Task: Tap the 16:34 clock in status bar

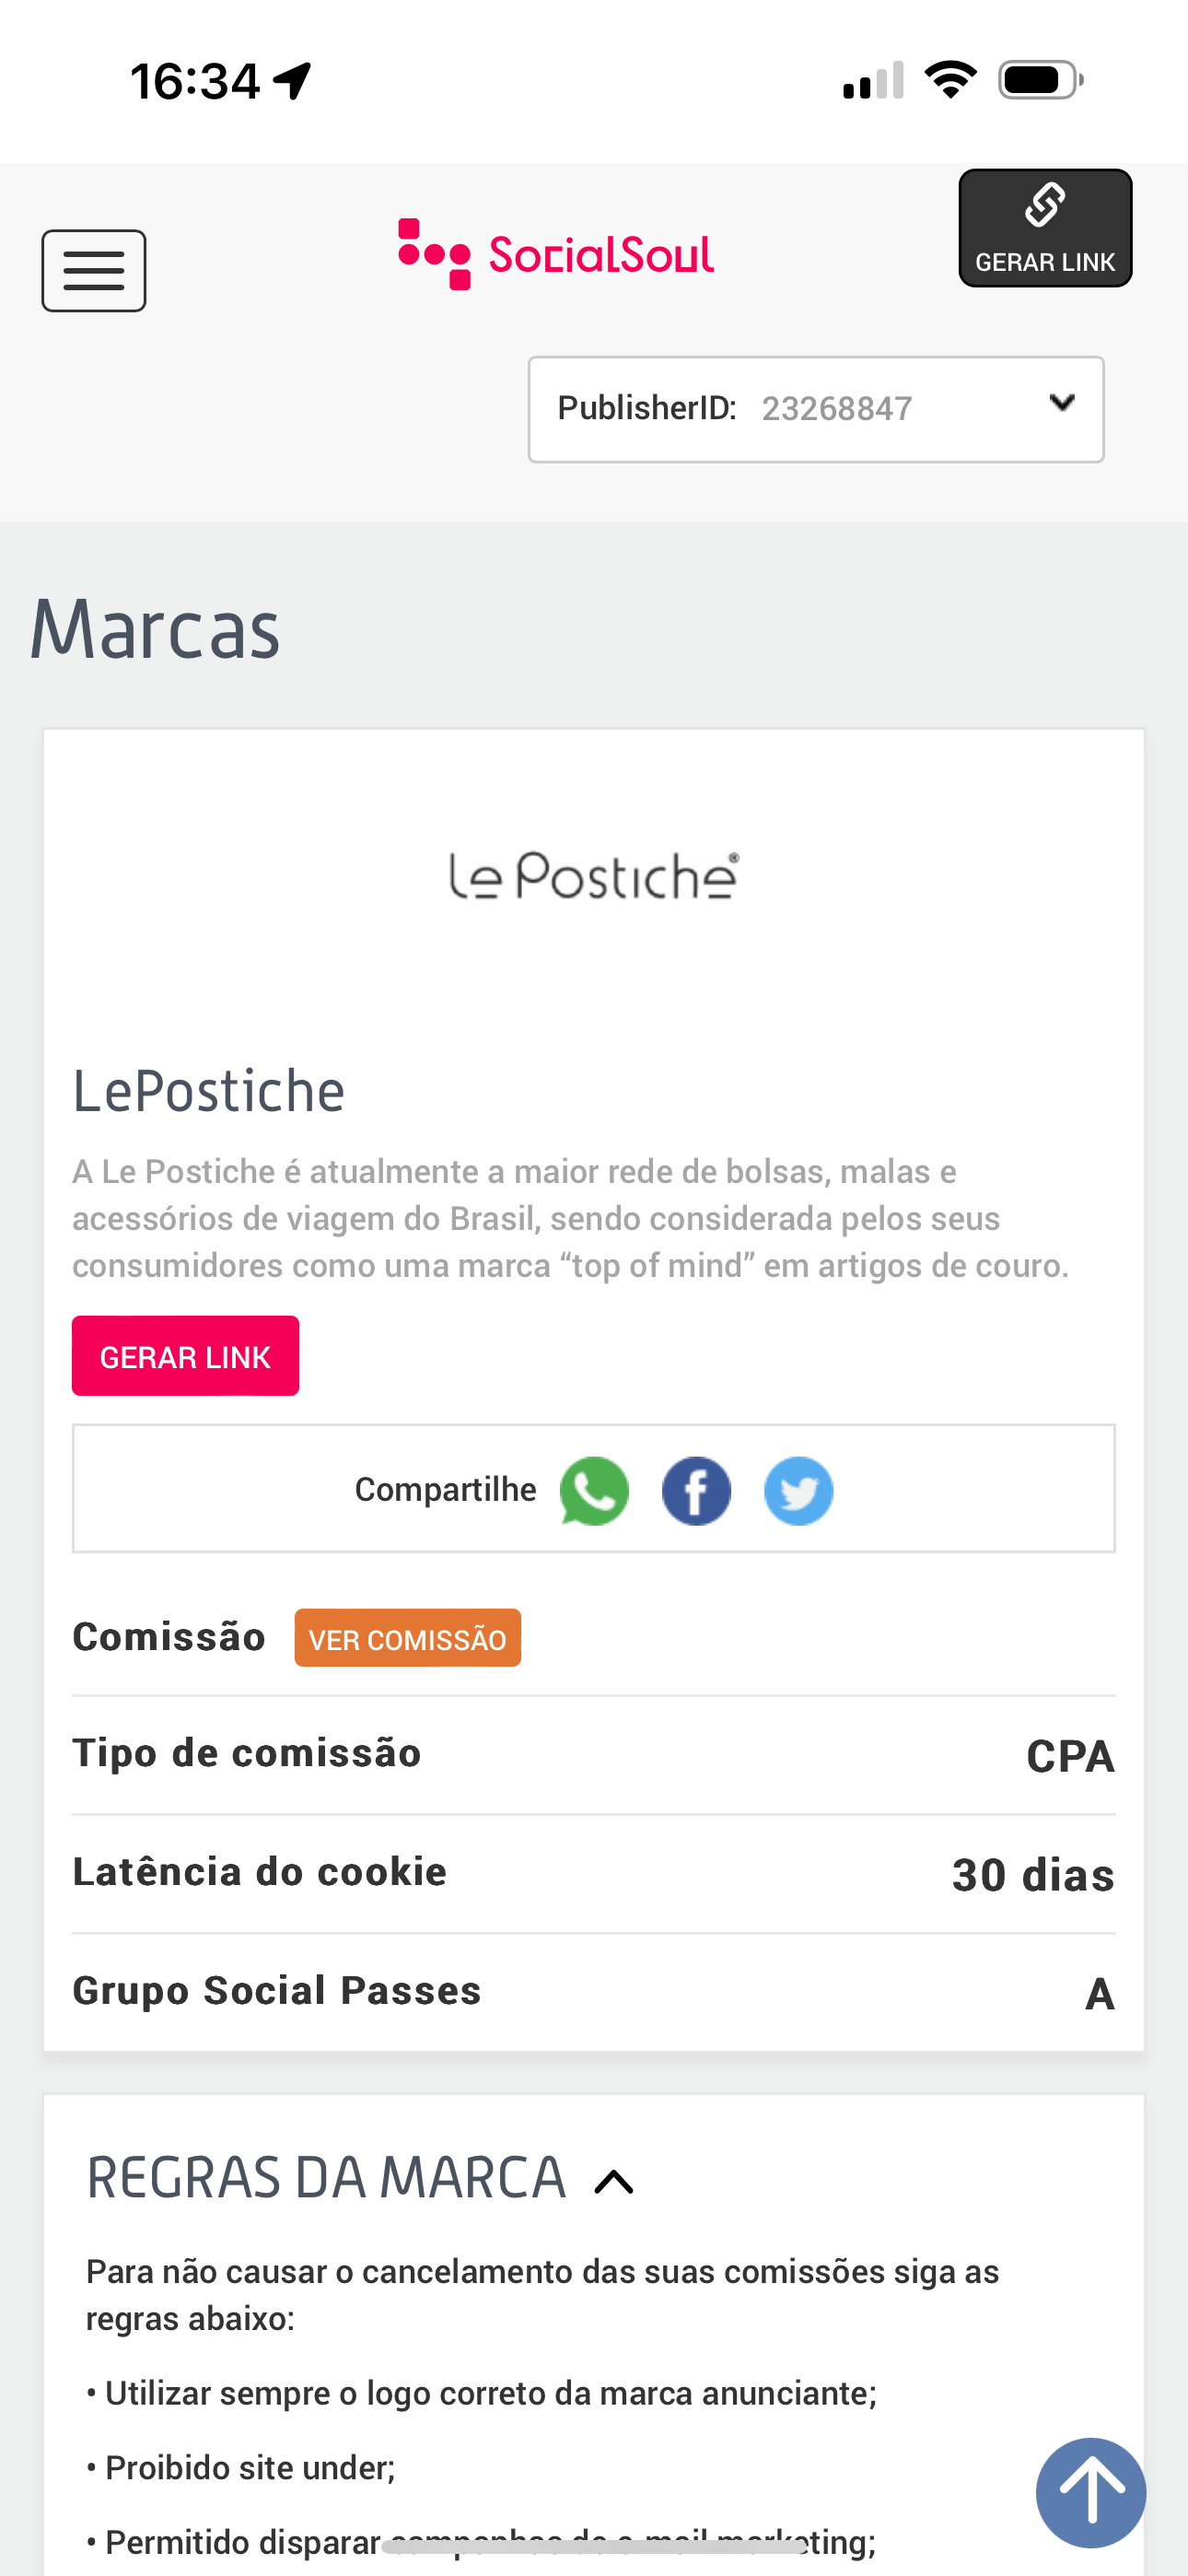Action: click(195, 80)
